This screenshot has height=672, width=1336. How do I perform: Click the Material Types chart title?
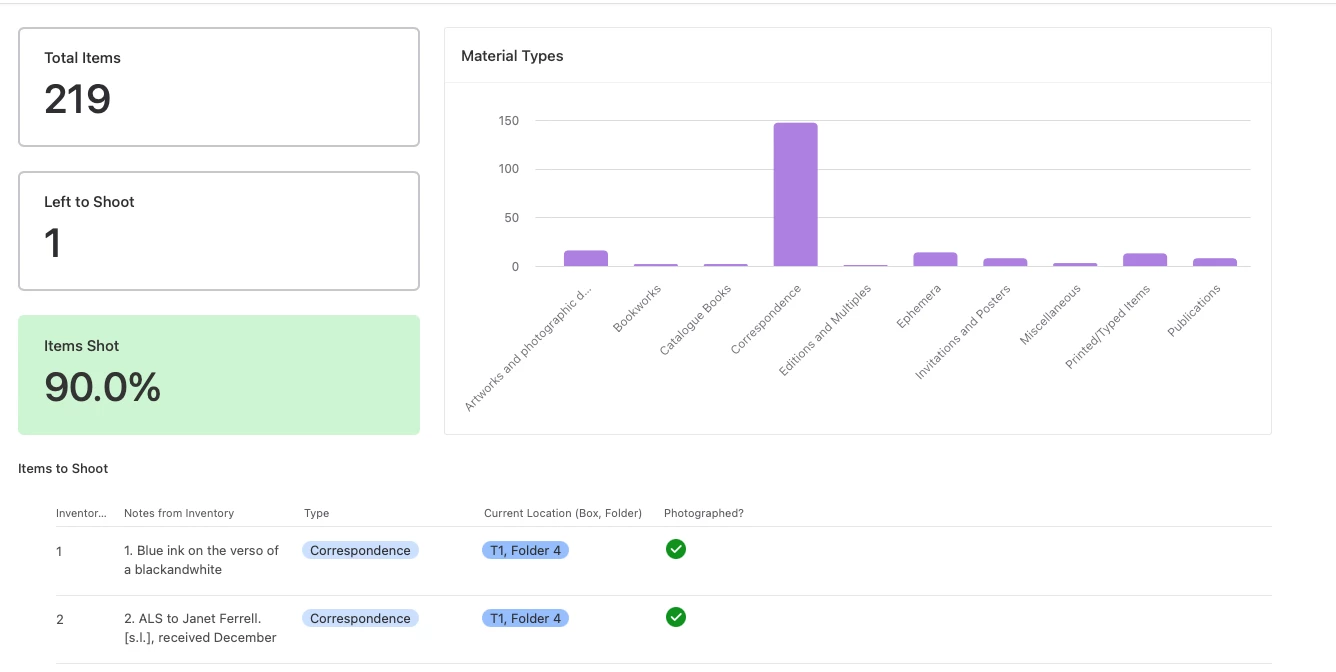pos(512,56)
